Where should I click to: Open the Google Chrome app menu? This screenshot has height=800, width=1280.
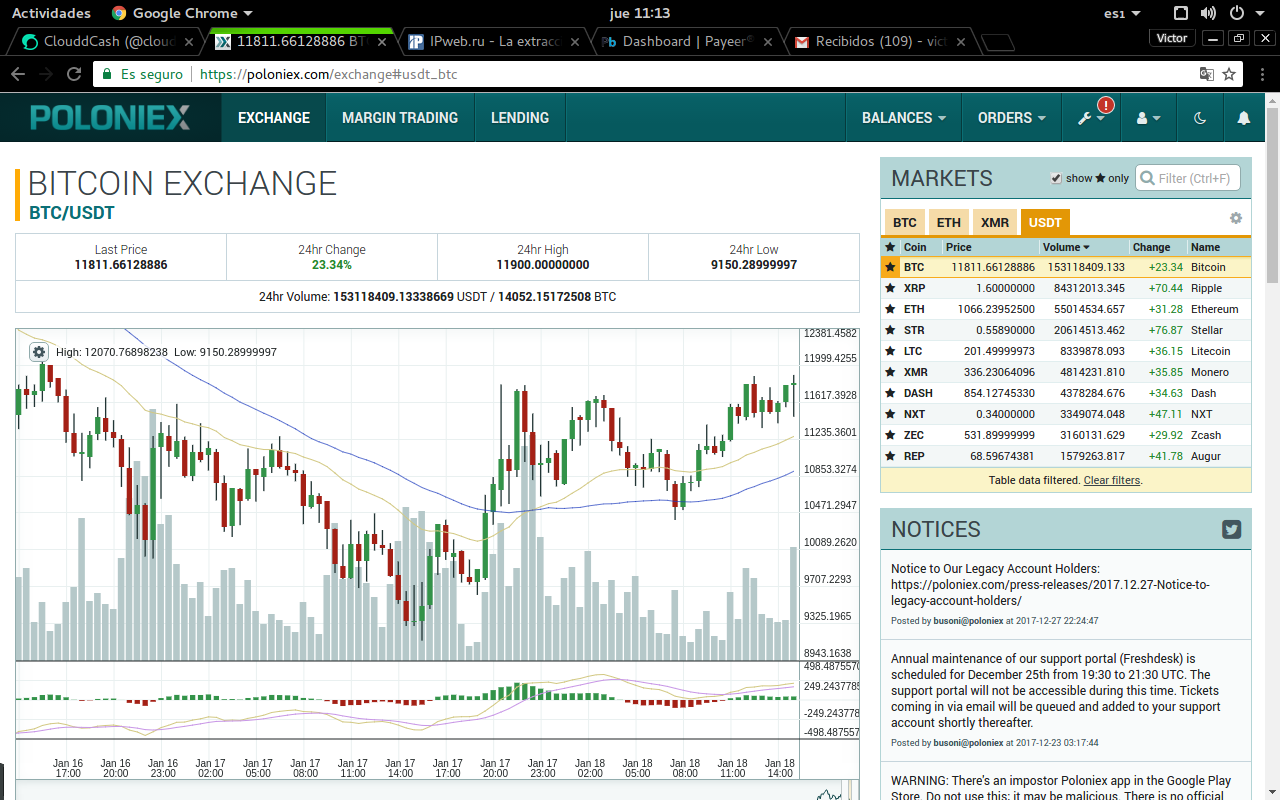[x=182, y=13]
